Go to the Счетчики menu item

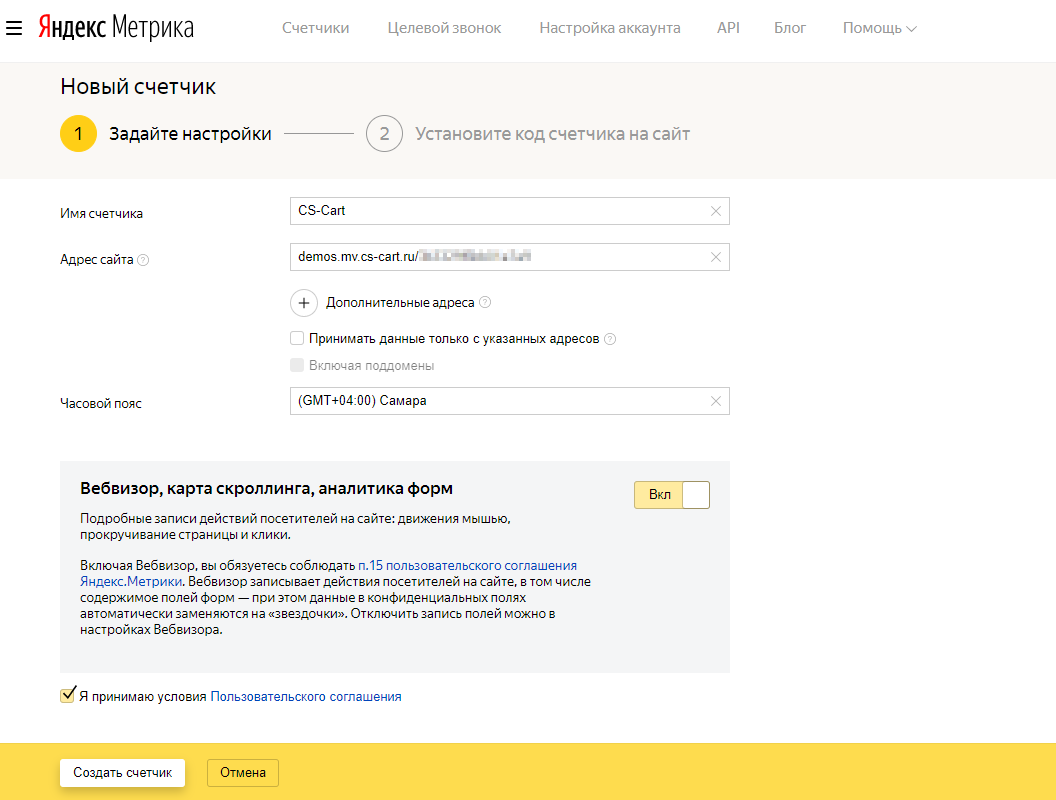pyautogui.click(x=315, y=28)
